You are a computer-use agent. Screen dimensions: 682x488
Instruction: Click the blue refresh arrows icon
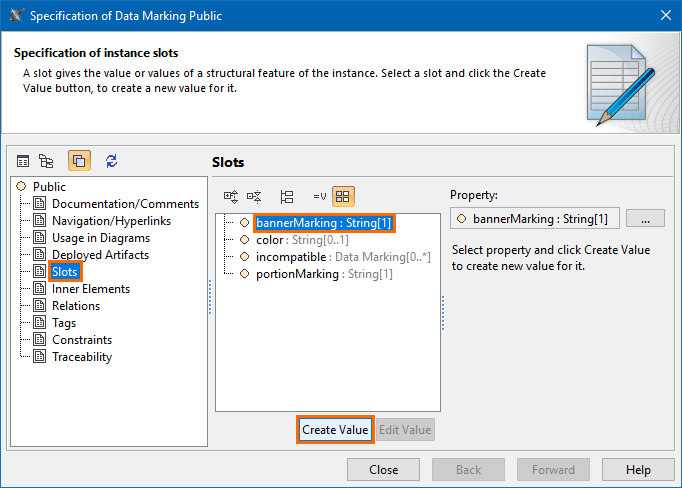tap(111, 161)
